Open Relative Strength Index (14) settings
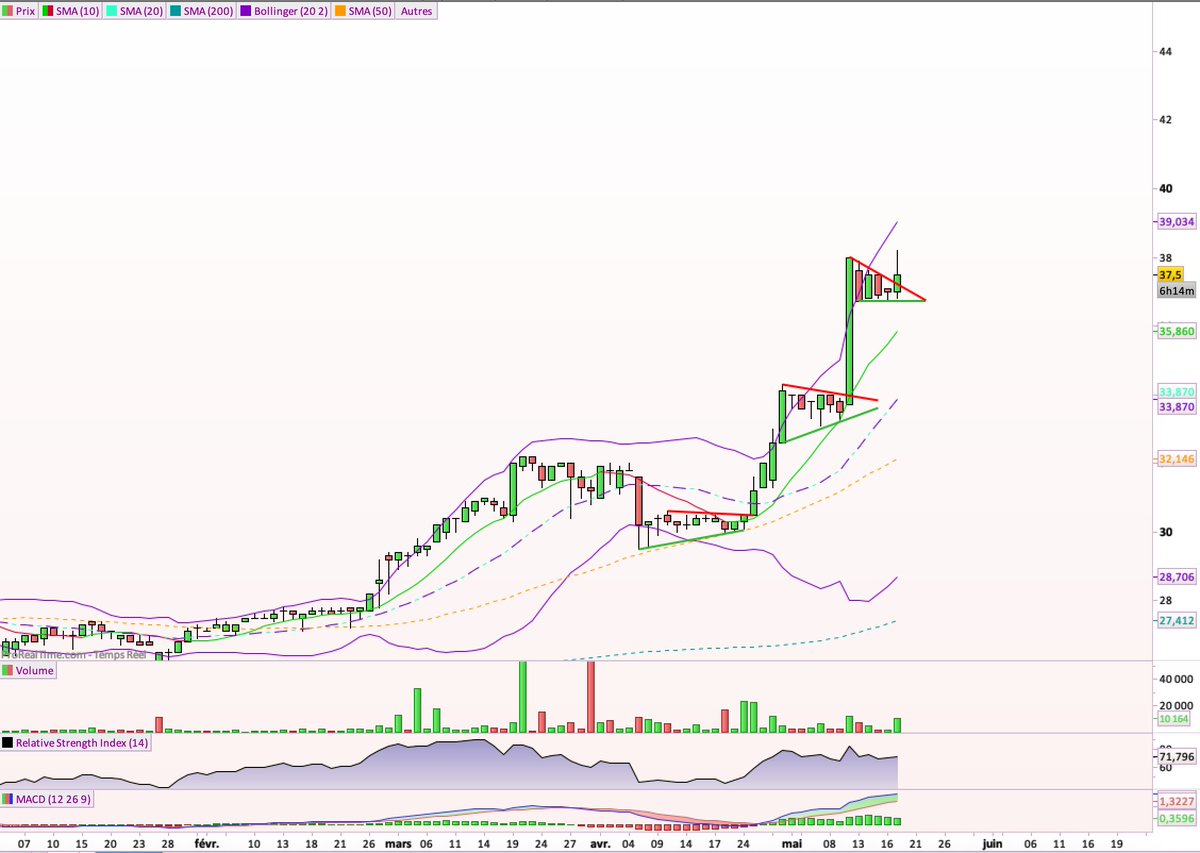 [x=76, y=743]
